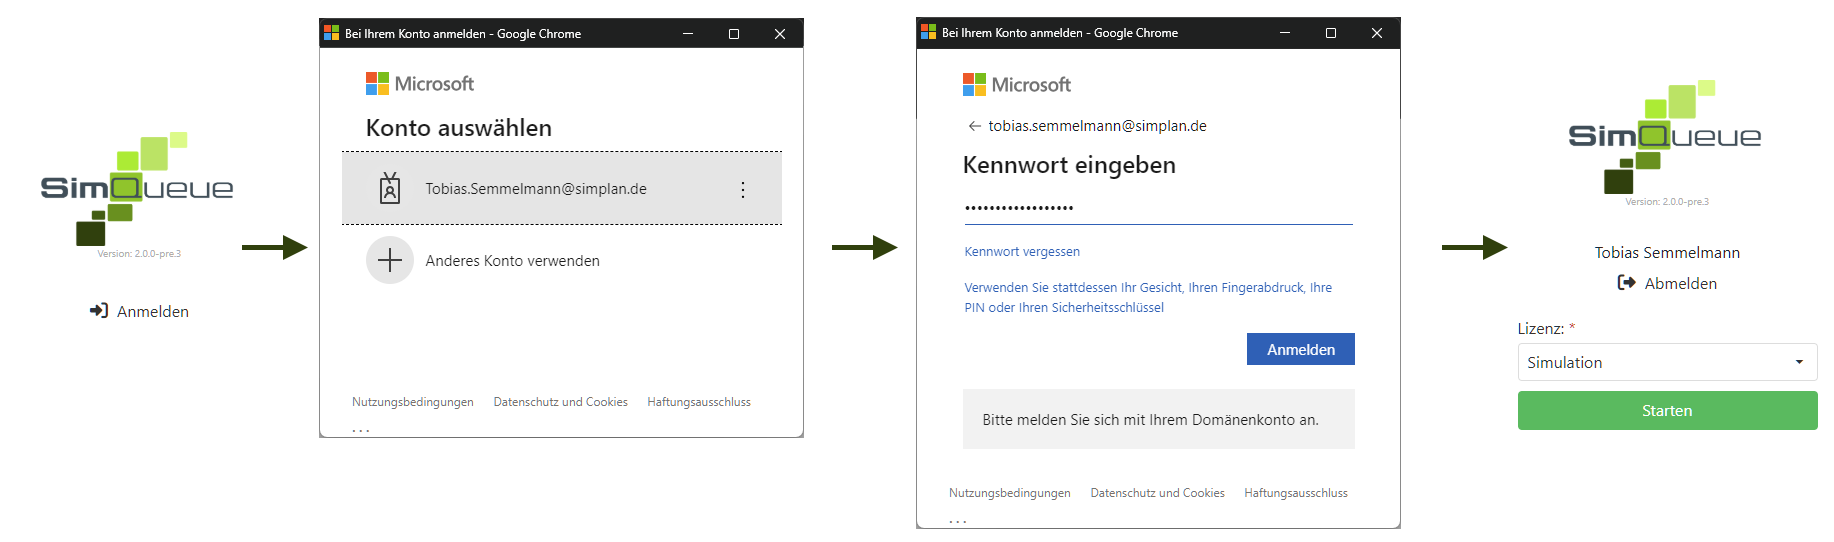The width and height of the screenshot is (1834, 542).
Task: Click the Kennwort vergessen link
Action: tap(1022, 252)
